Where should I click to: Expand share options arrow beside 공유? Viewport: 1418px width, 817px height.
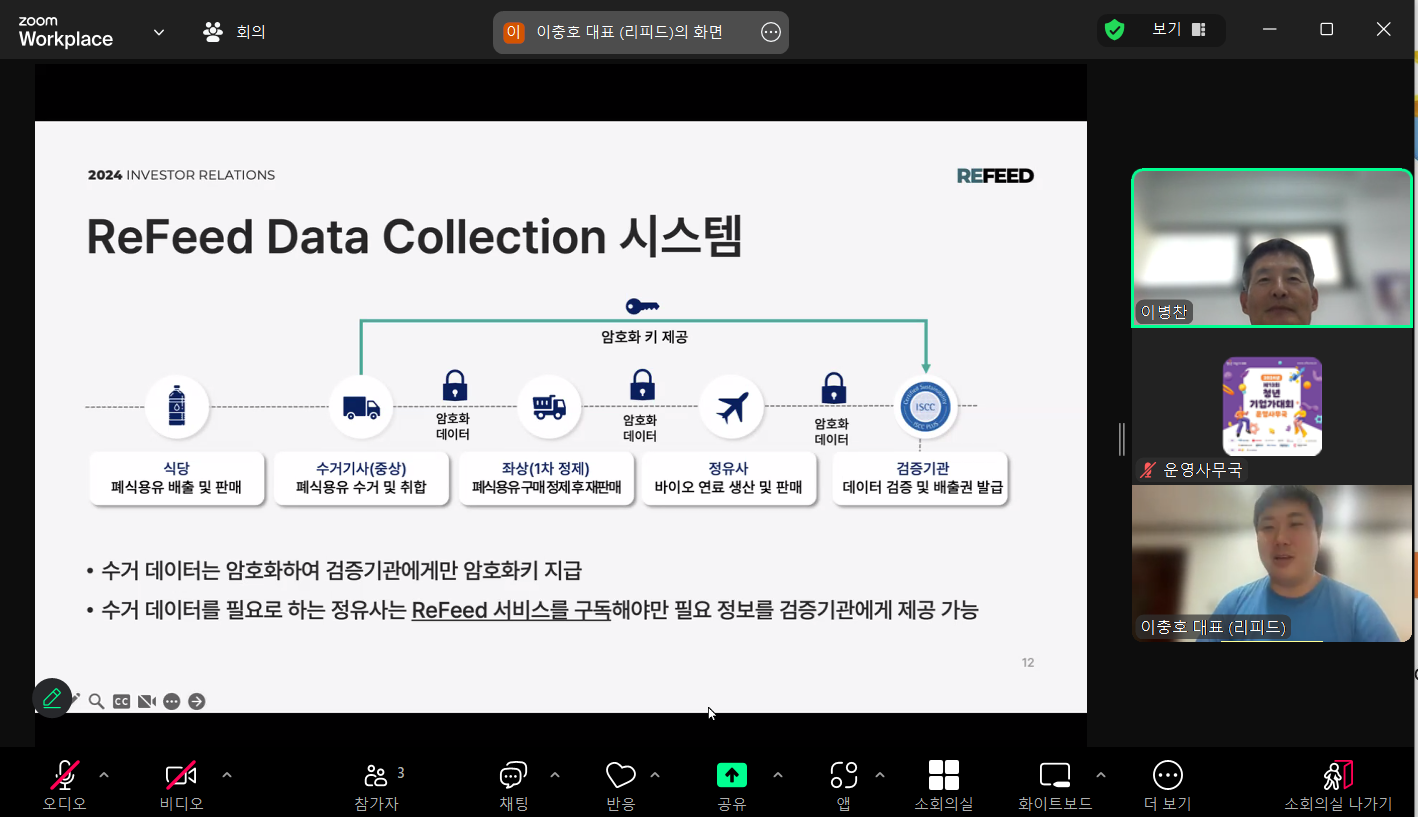(x=778, y=775)
